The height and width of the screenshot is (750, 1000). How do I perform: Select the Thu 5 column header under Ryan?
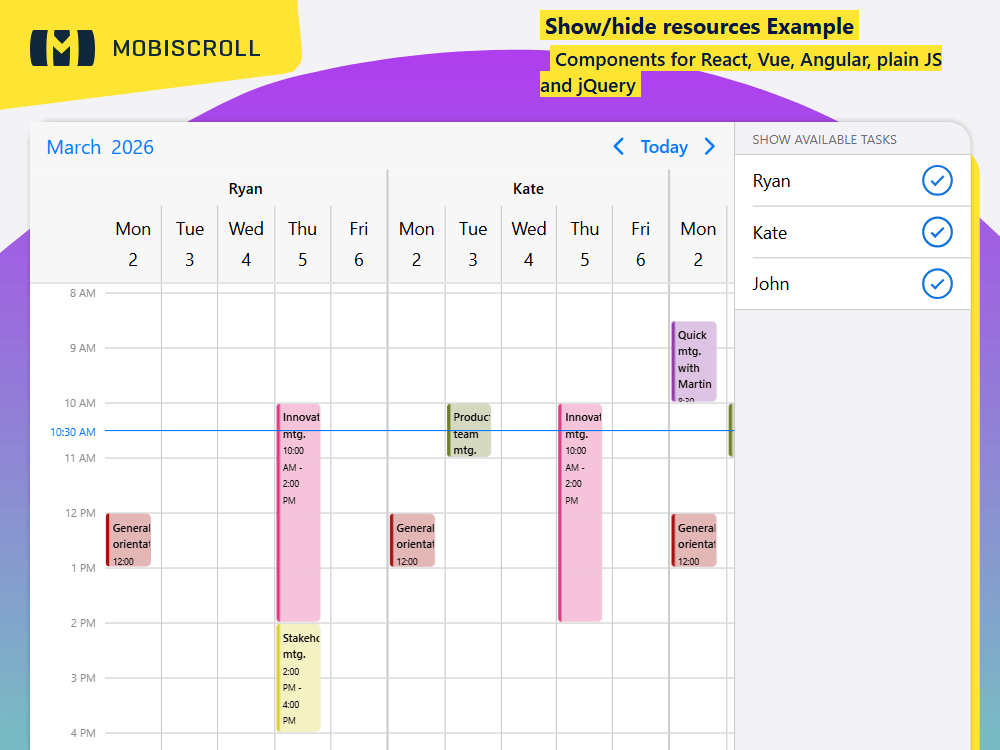click(x=302, y=243)
